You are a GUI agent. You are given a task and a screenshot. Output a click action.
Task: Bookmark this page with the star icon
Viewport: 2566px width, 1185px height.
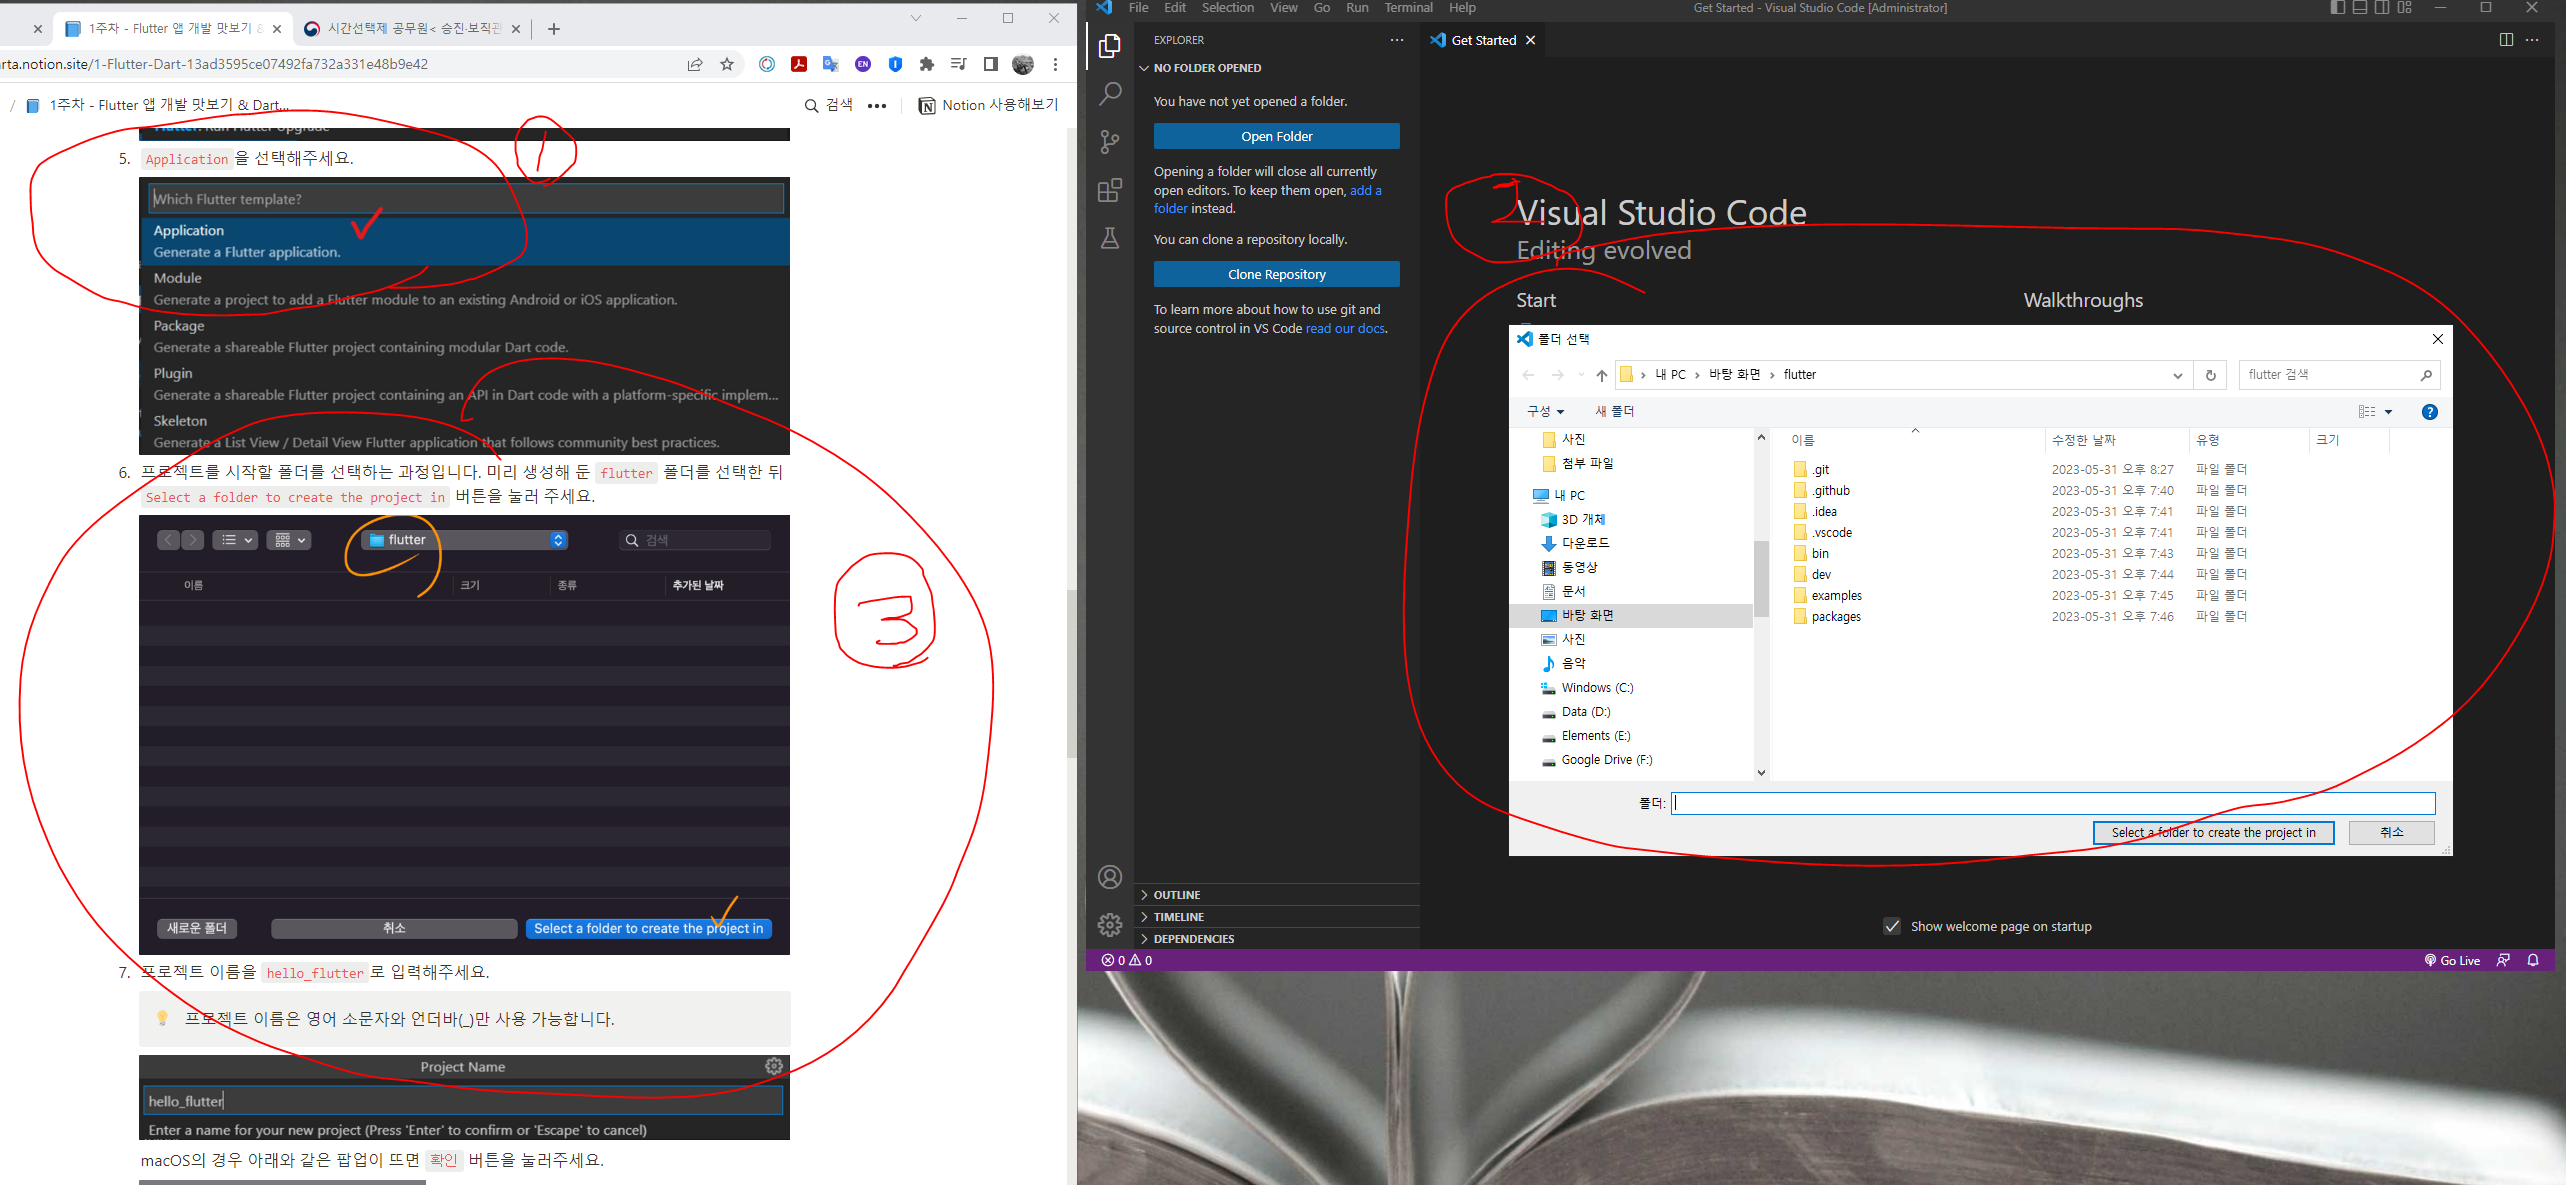(727, 64)
